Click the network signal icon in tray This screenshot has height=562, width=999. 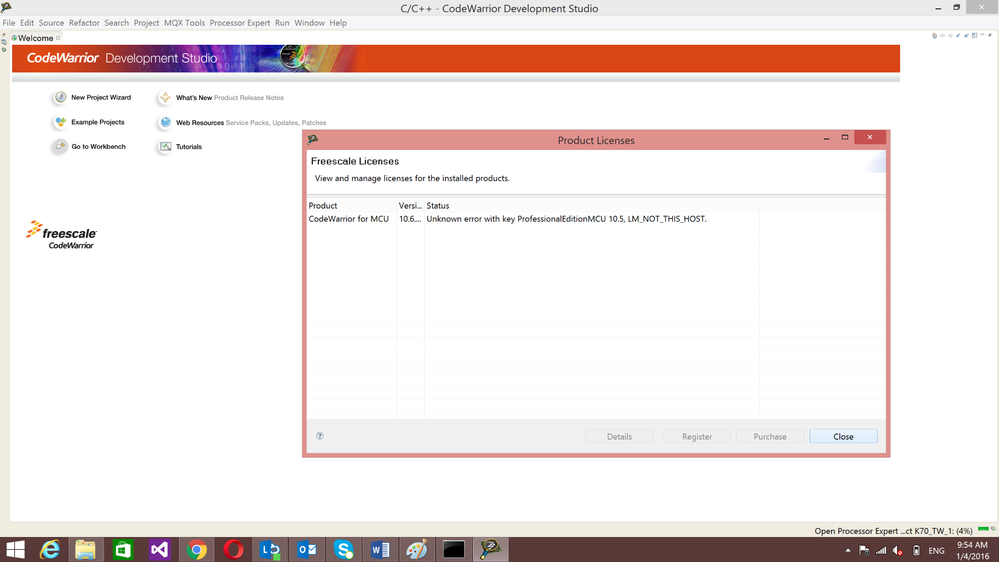(x=881, y=551)
